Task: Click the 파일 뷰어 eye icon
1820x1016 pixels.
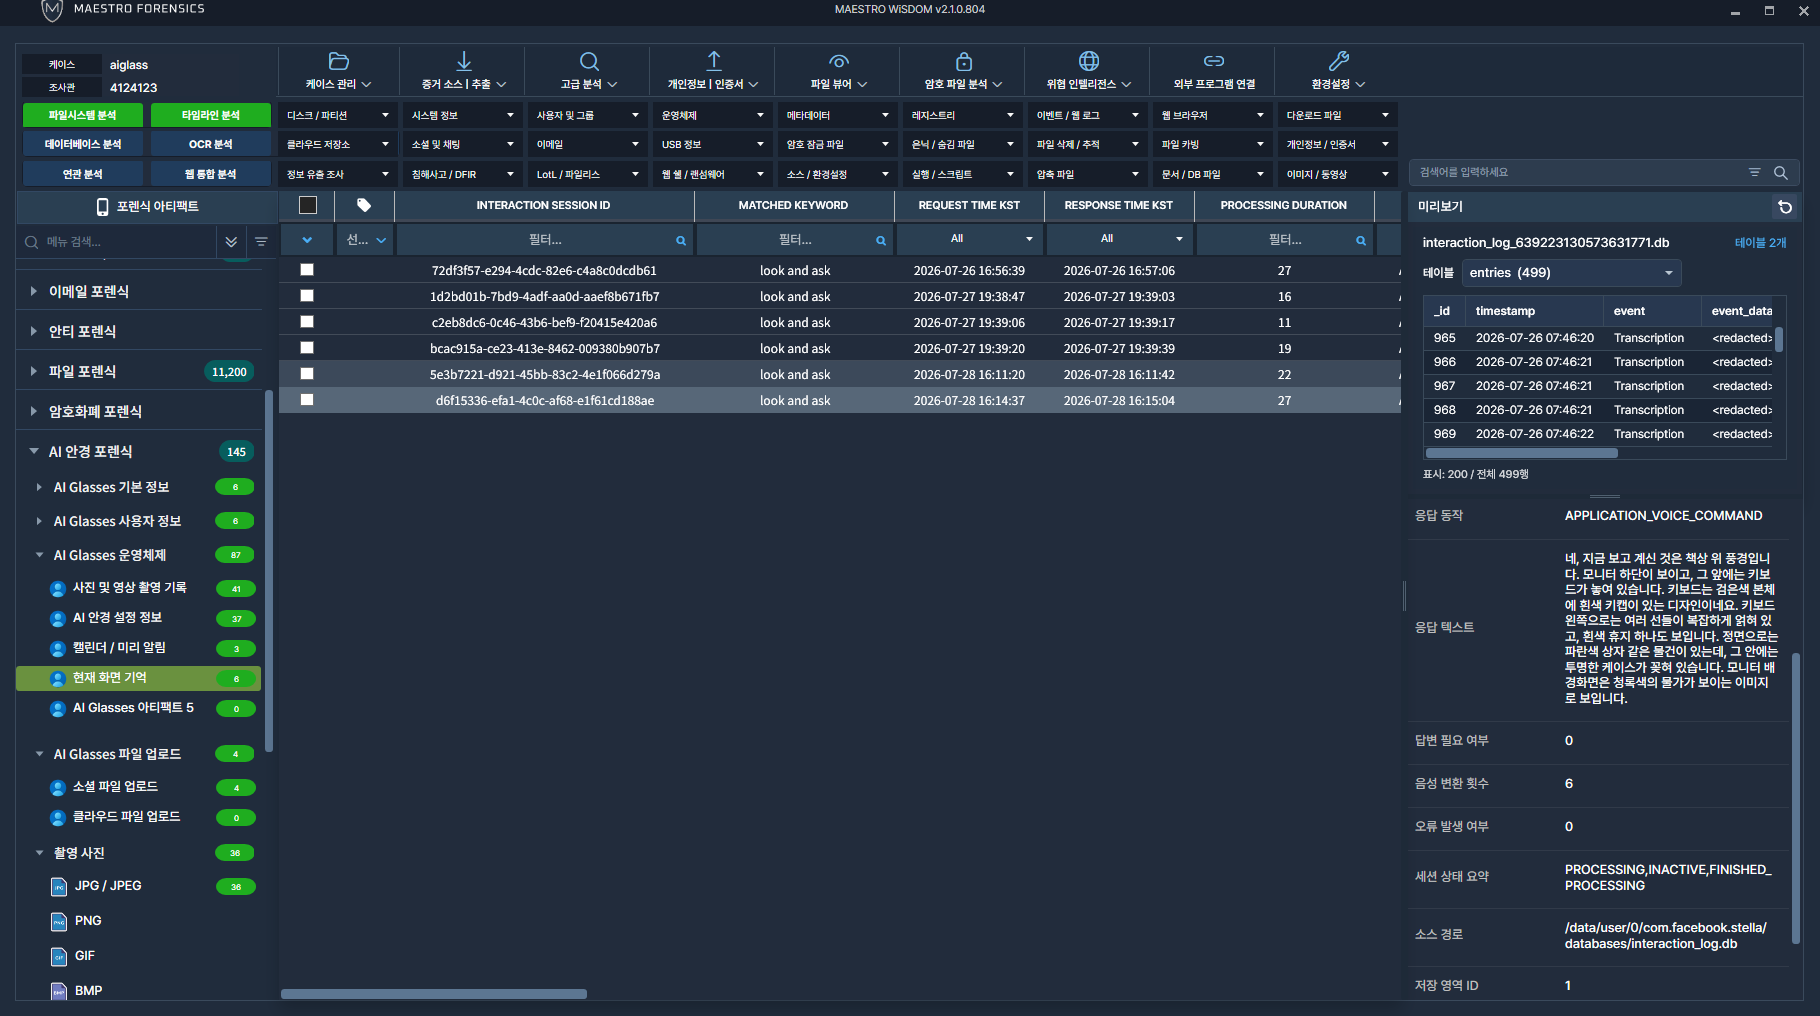Action: pos(839,61)
